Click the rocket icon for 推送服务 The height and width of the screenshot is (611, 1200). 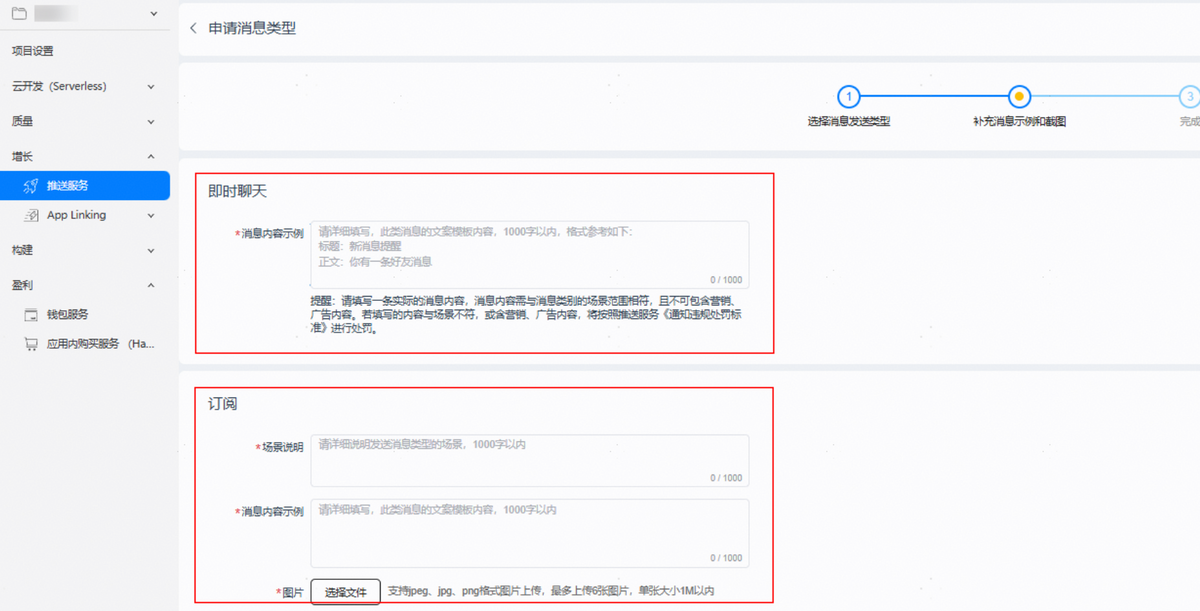(x=31, y=186)
